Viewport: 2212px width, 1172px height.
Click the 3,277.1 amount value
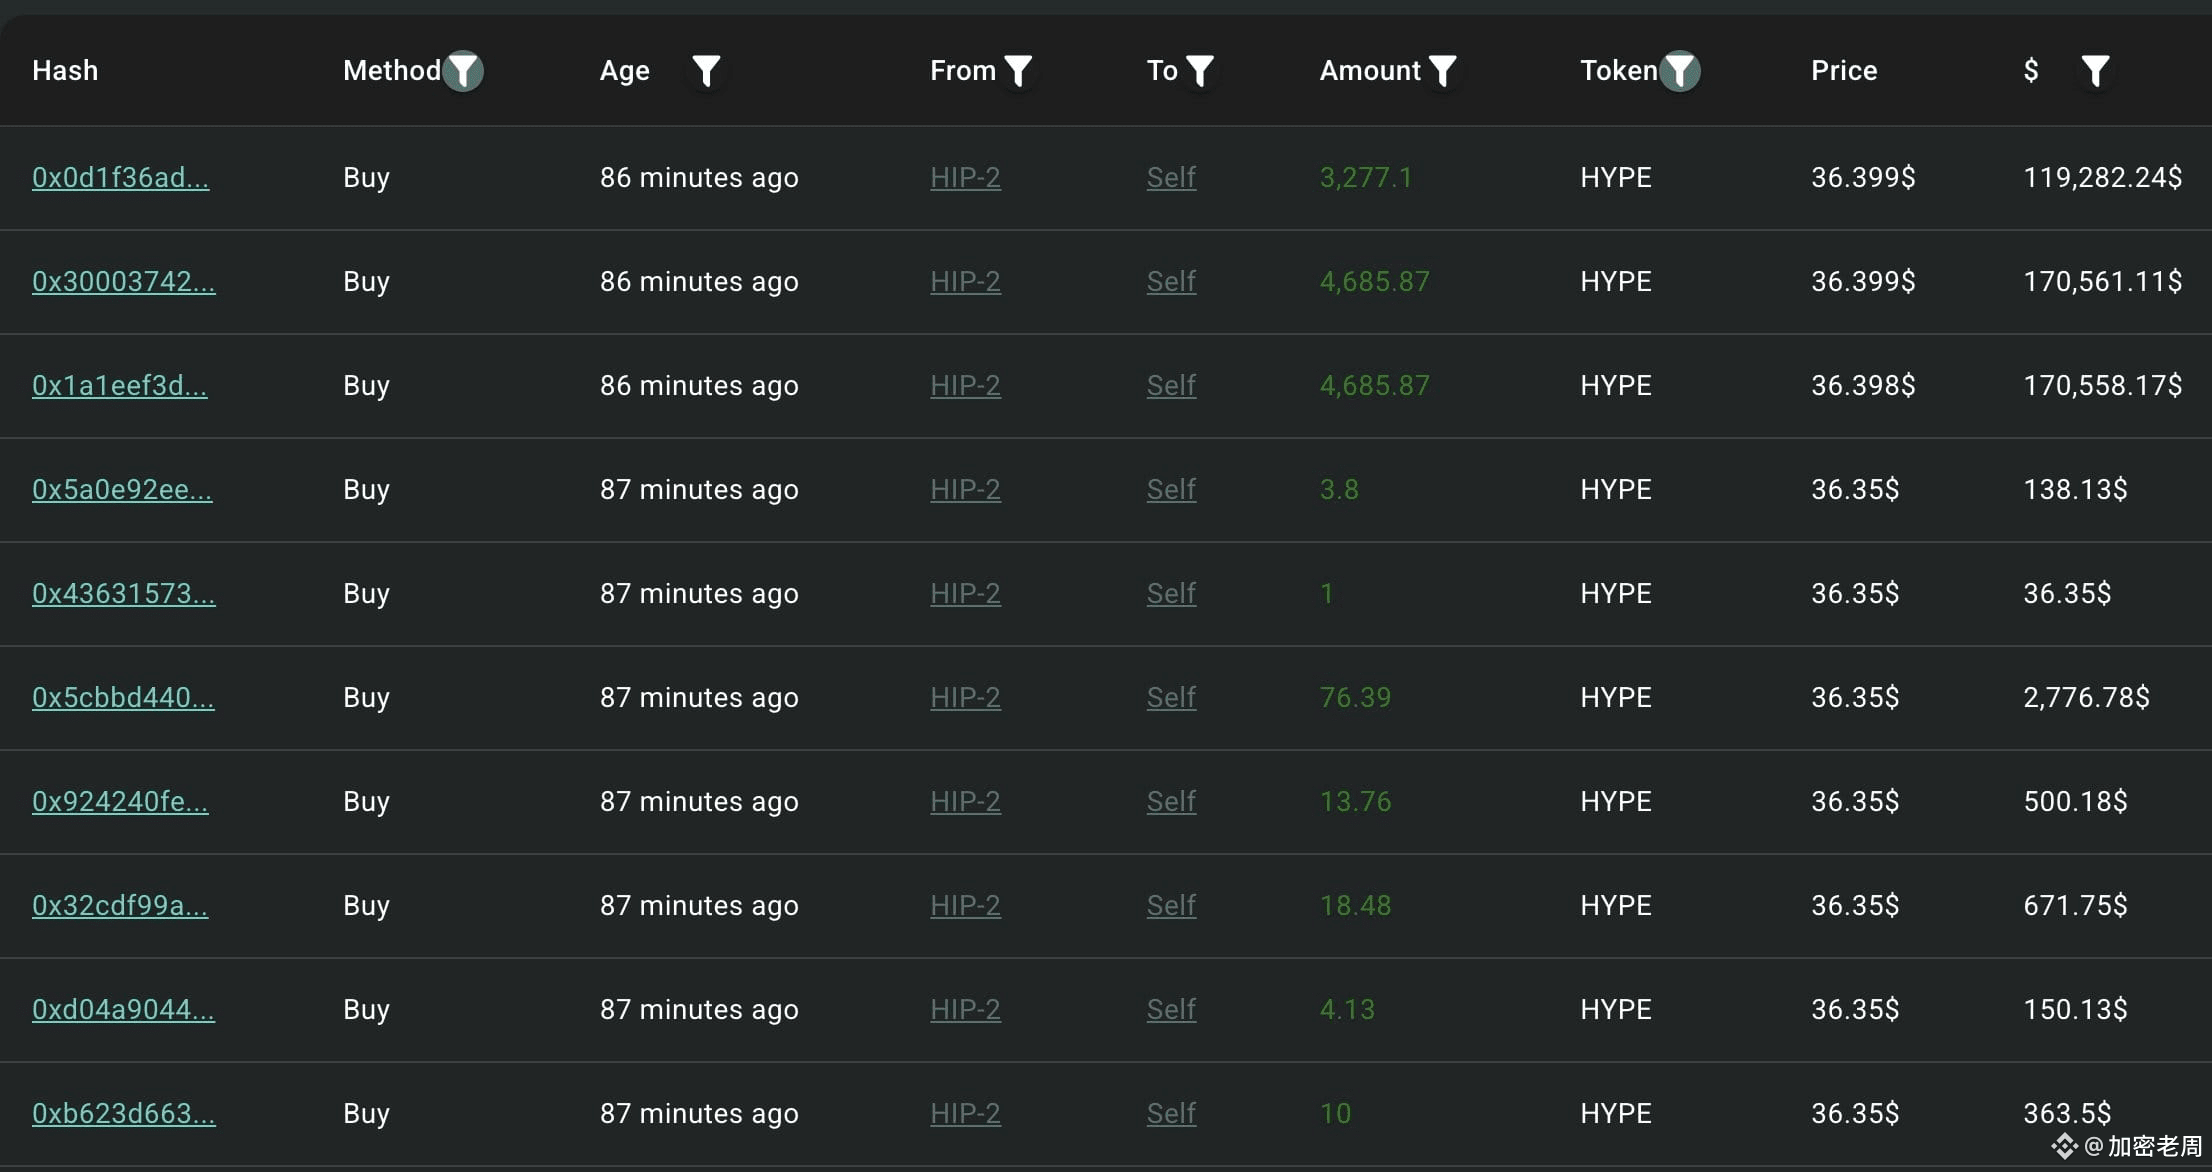tap(1365, 178)
